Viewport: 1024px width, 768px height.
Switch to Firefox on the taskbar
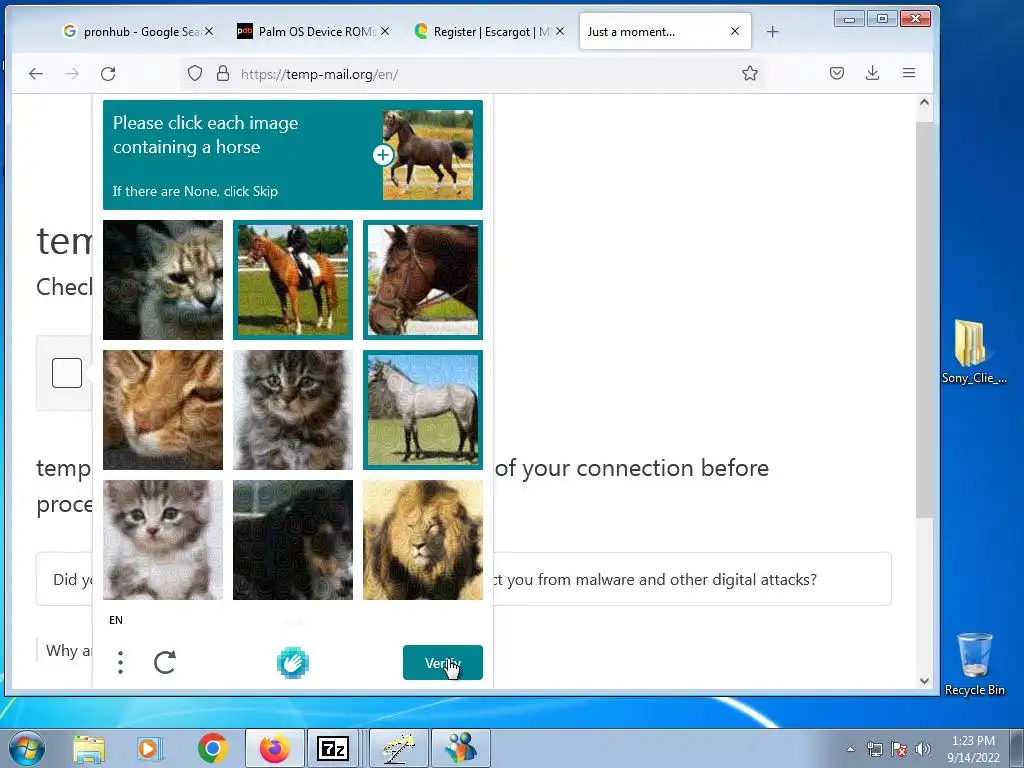click(x=274, y=748)
